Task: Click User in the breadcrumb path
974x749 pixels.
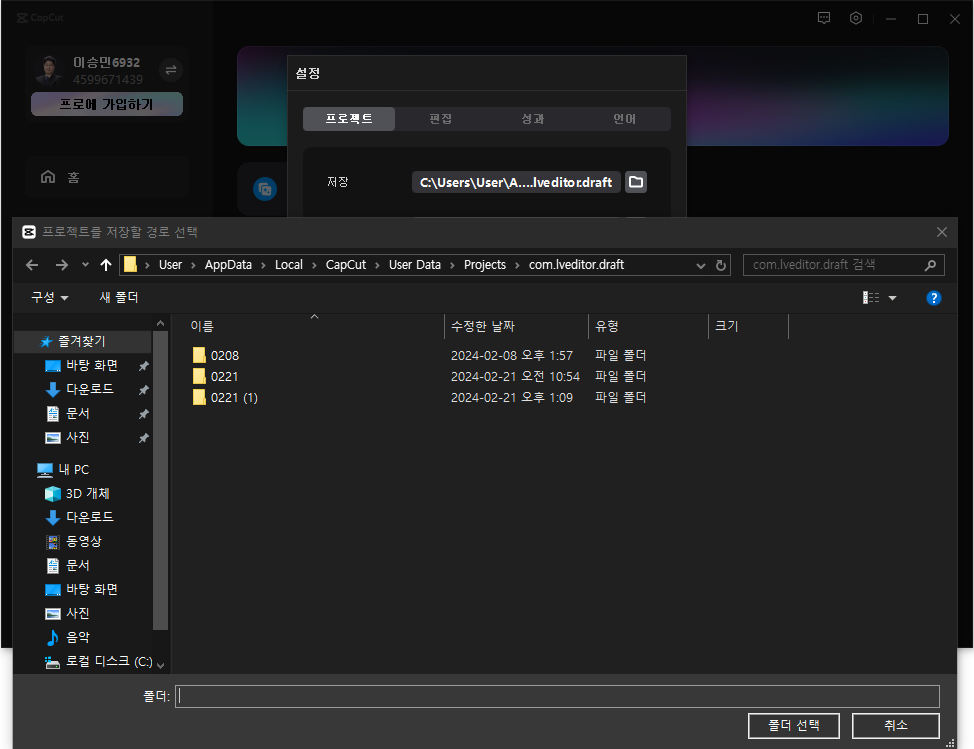Action: point(170,265)
